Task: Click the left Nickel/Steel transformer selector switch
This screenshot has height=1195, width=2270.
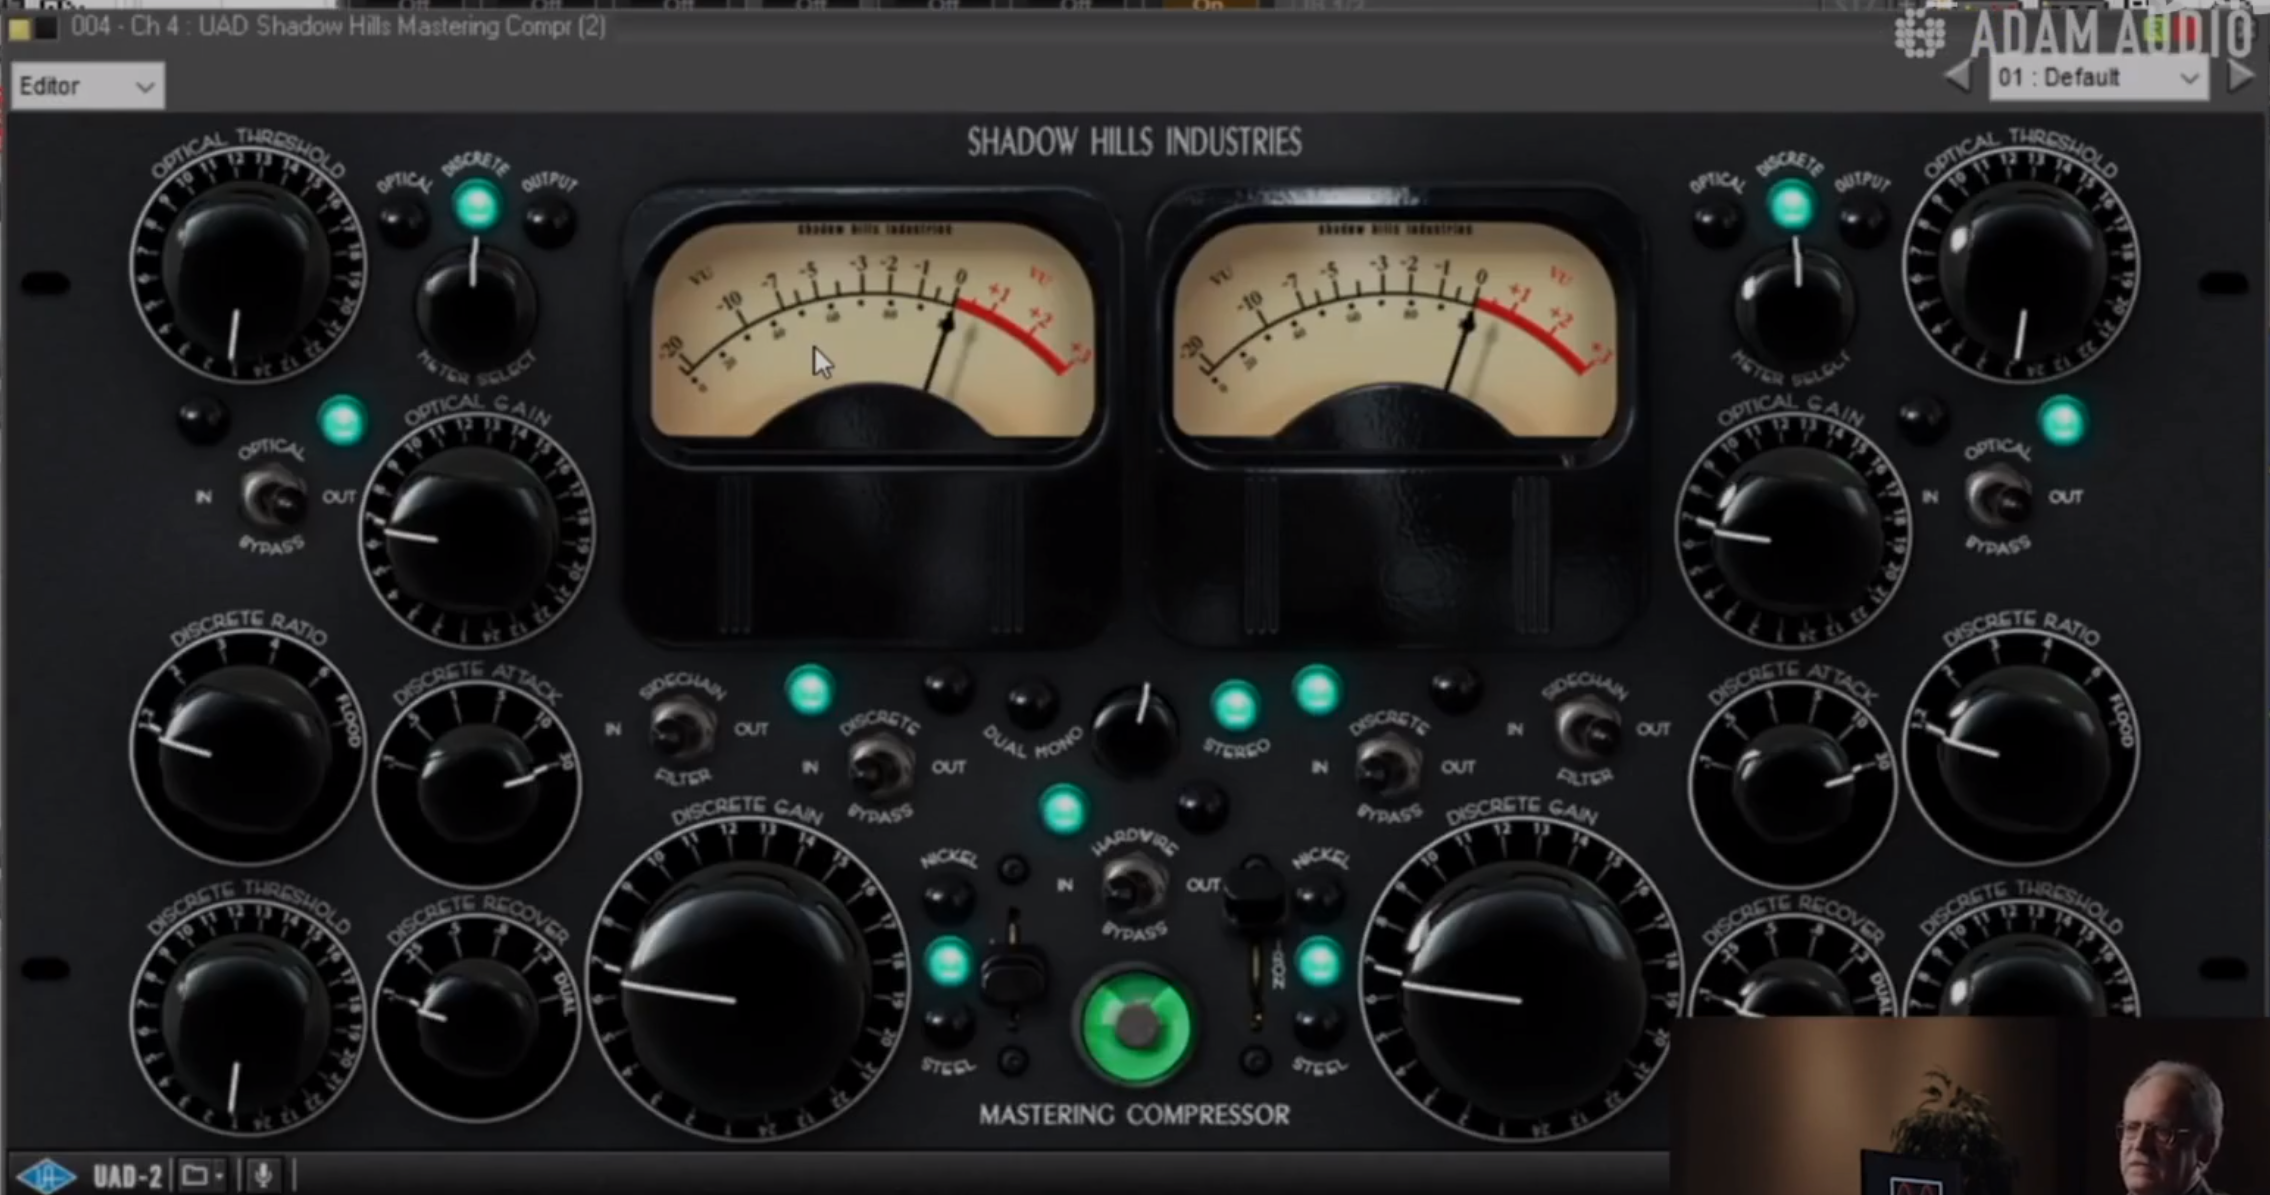Action: click(1012, 968)
